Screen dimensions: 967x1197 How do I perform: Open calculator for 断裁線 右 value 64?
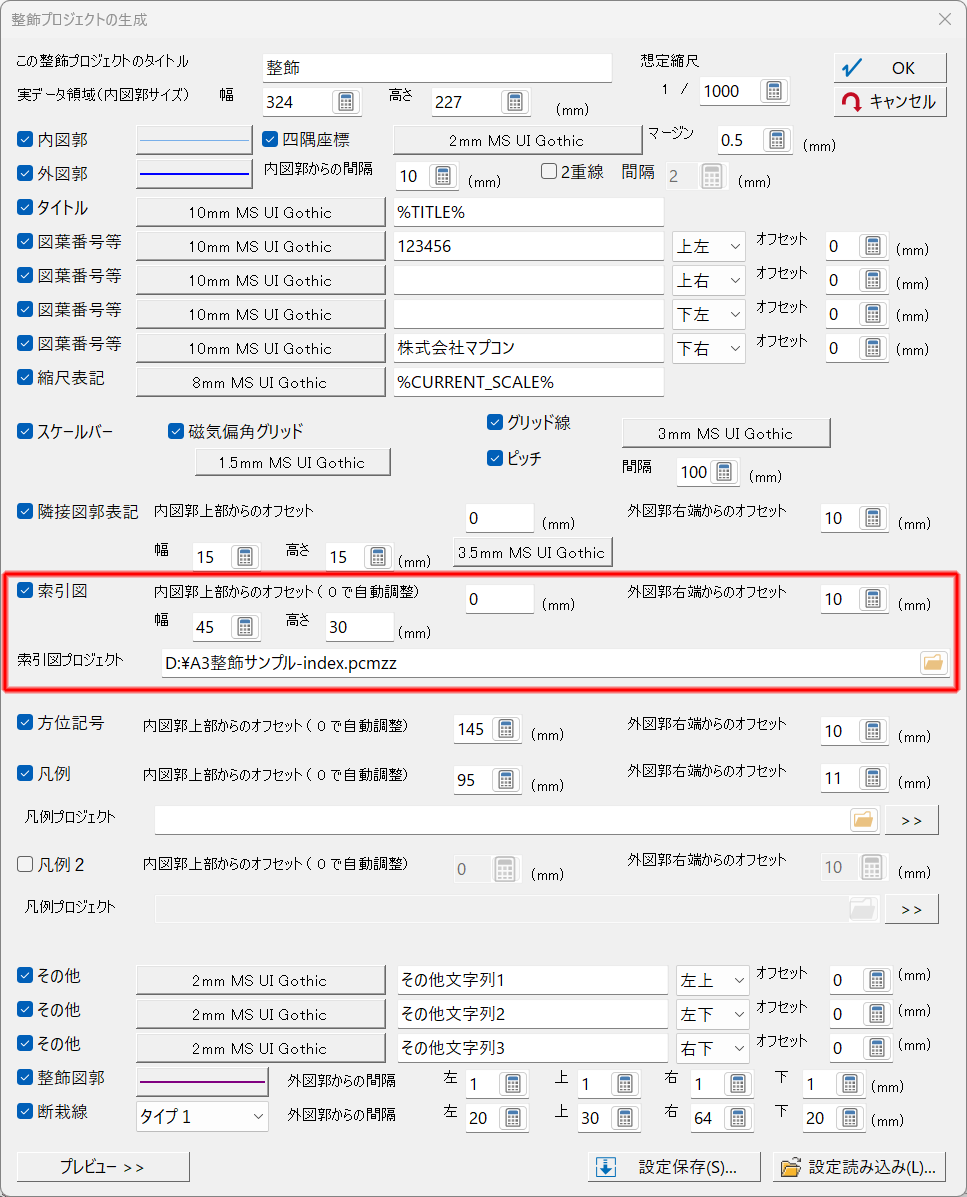point(735,1118)
